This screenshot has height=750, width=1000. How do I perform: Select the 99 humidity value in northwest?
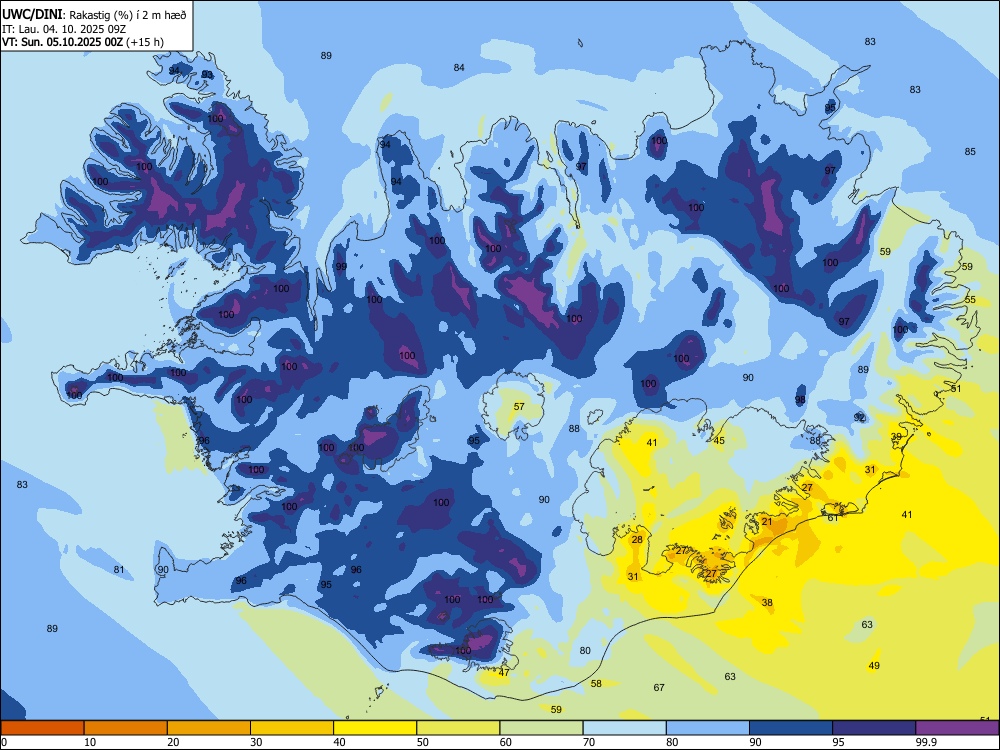(341, 267)
